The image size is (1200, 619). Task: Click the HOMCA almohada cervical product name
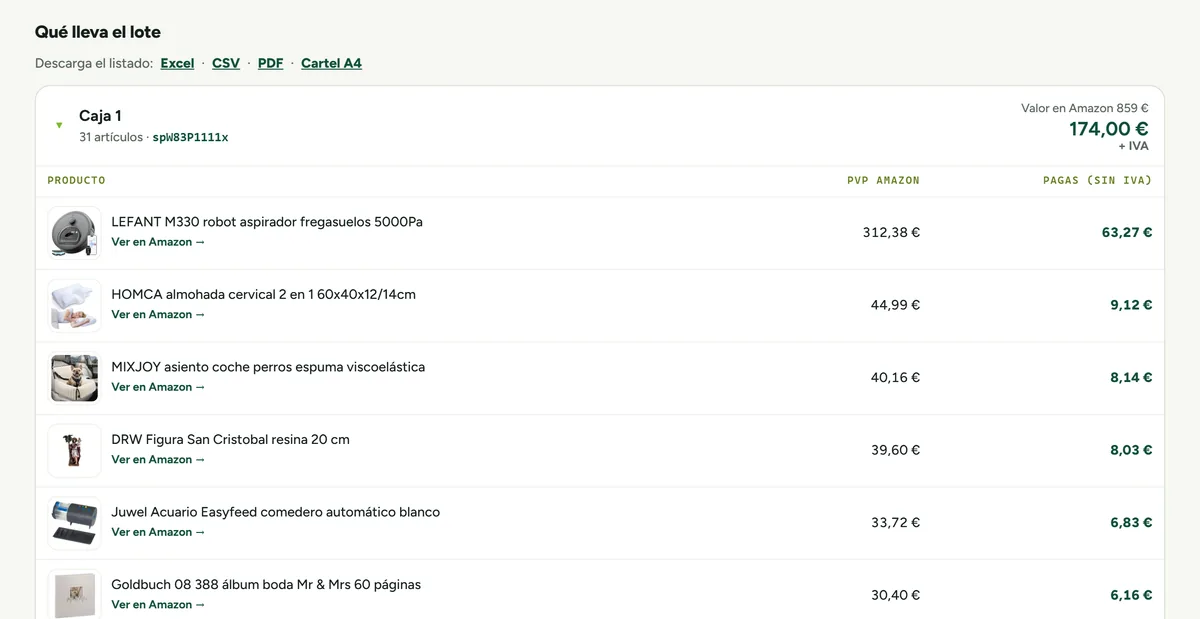point(263,294)
